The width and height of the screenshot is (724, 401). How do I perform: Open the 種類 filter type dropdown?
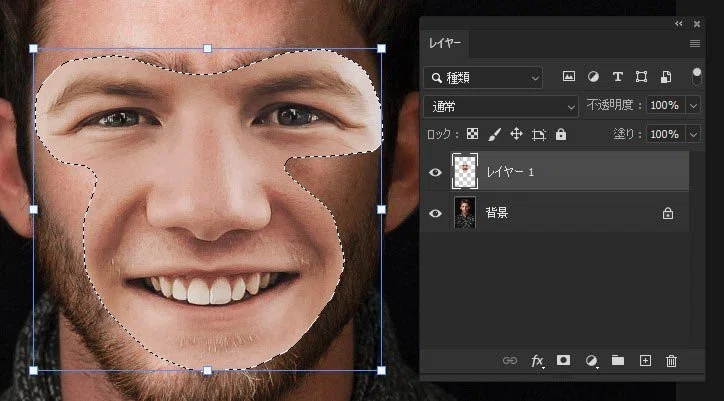483,78
